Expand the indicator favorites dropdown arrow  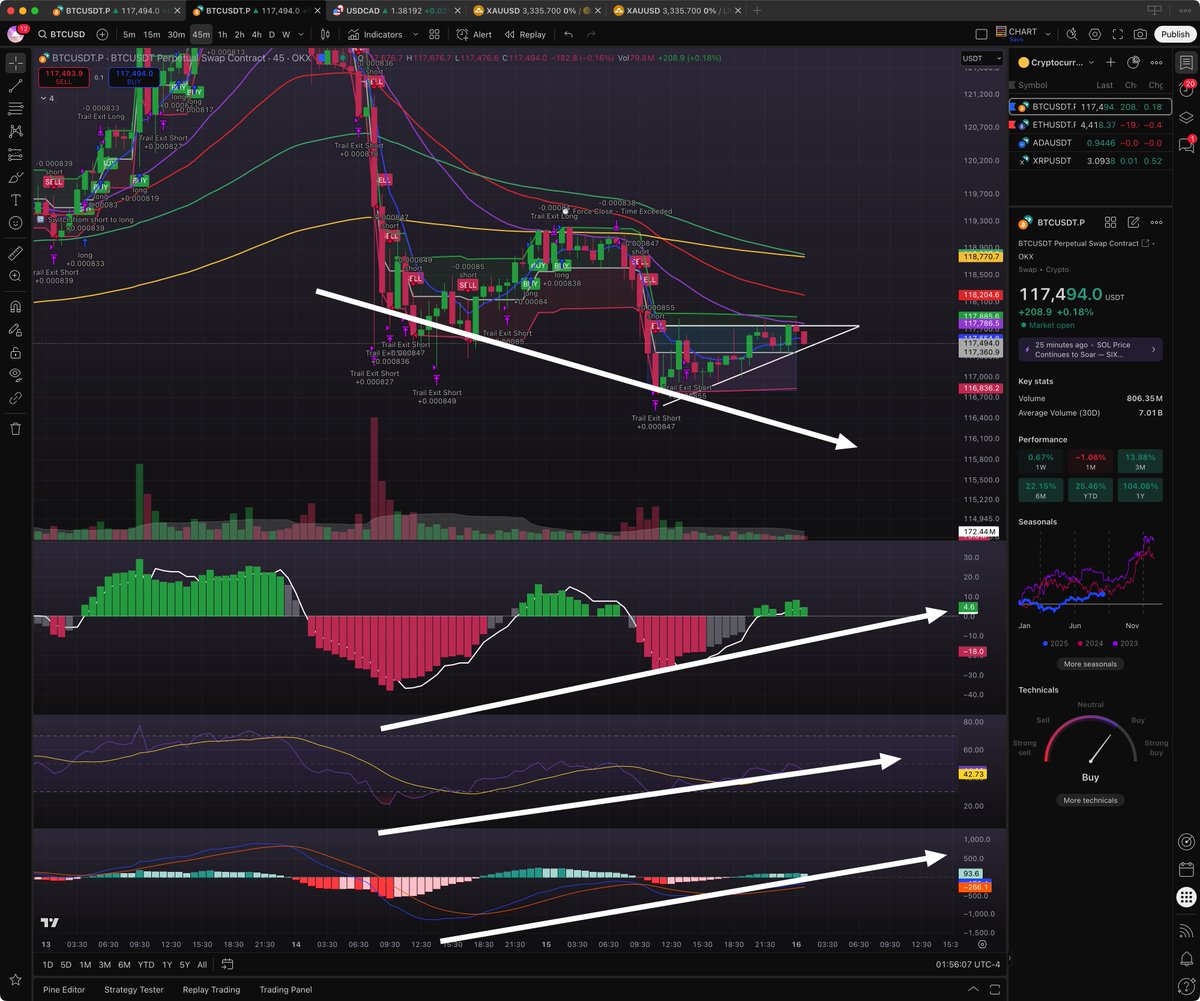(414, 34)
